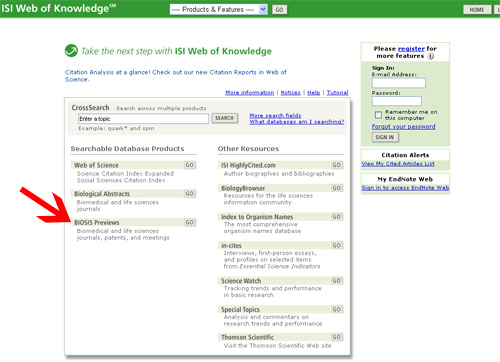Click the CrossSearch topic input field
This screenshot has height=362, width=500.
(143, 119)
